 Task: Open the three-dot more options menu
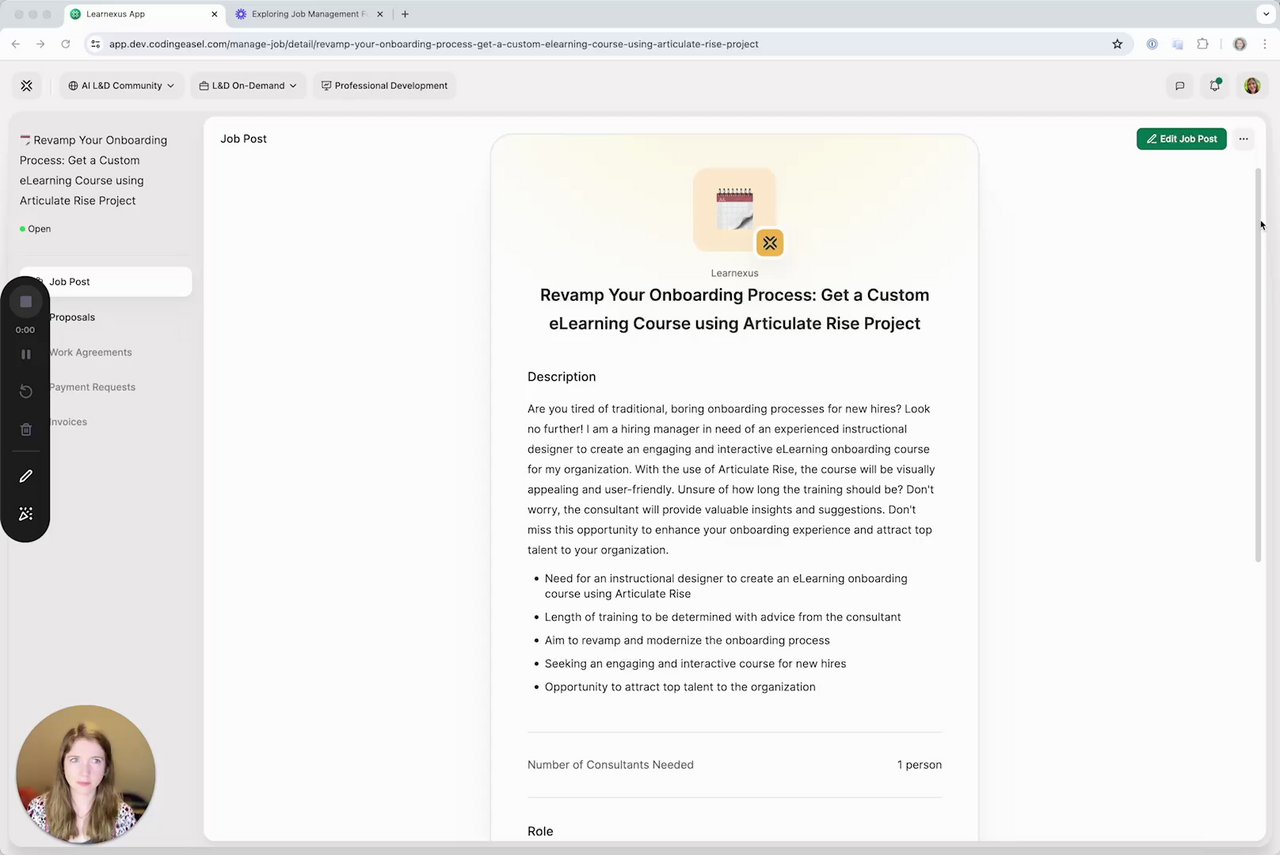click(1243, 139)
